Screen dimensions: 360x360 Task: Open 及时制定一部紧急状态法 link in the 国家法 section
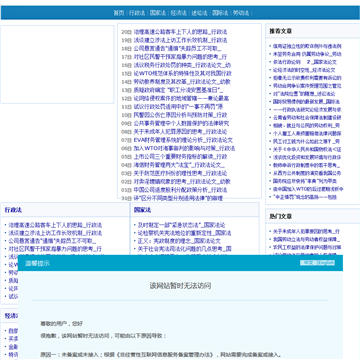182,225
